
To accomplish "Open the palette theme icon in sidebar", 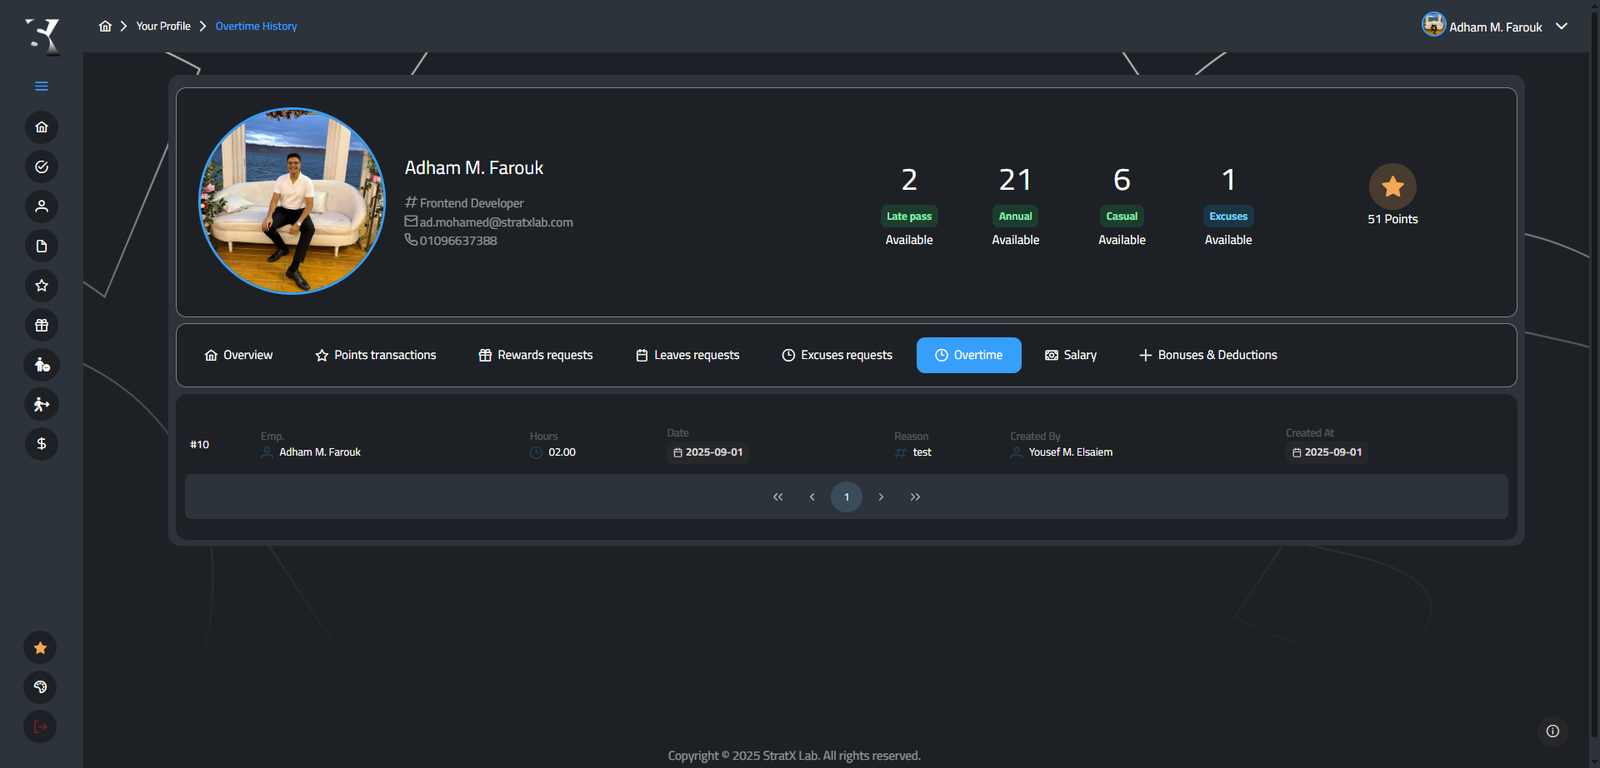I will click(40, 687).
